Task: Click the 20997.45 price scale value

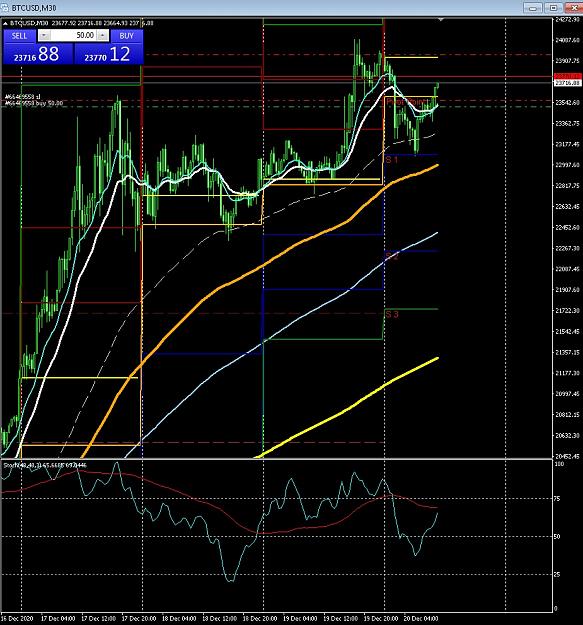Action: [x=567, y=394]
